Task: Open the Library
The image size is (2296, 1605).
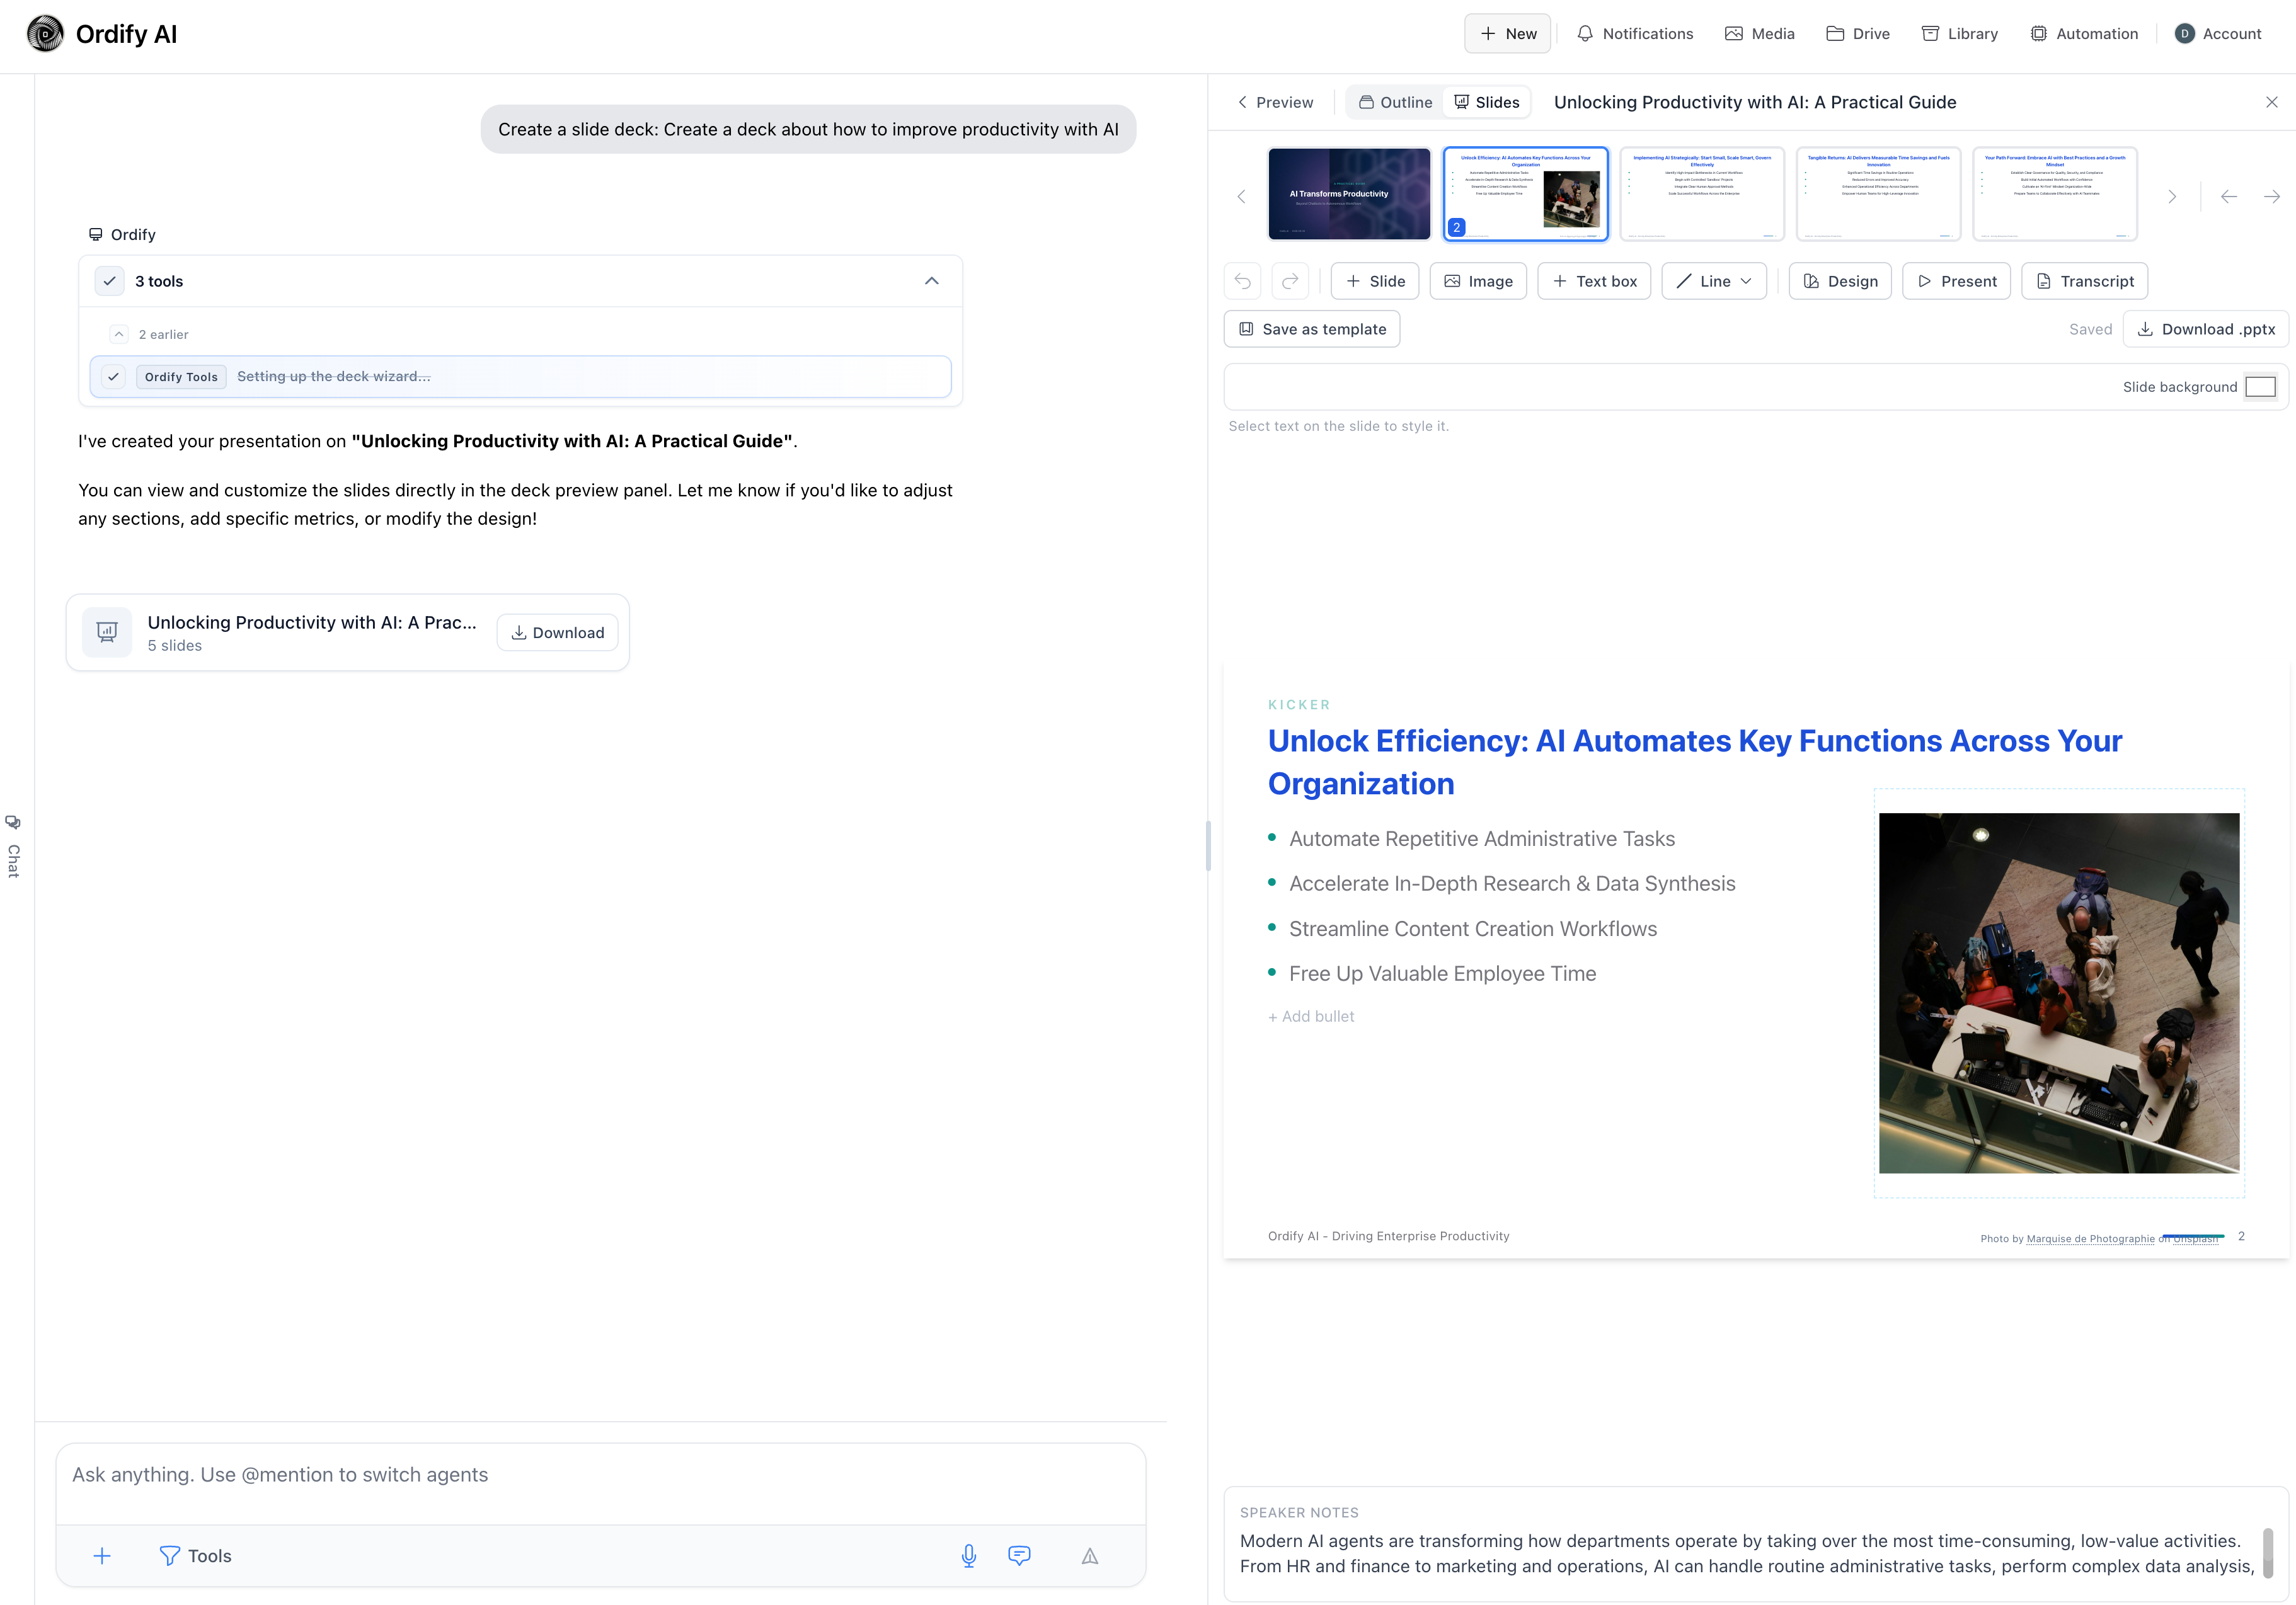Action: click(1960, 34)
